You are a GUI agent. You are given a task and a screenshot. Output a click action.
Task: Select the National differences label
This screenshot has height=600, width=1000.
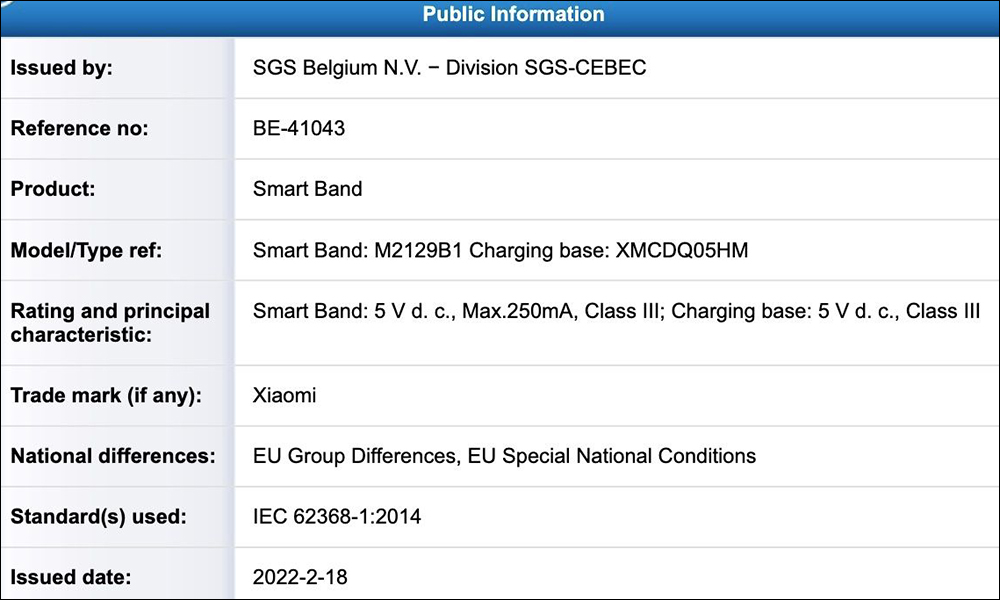coord(113,456)
